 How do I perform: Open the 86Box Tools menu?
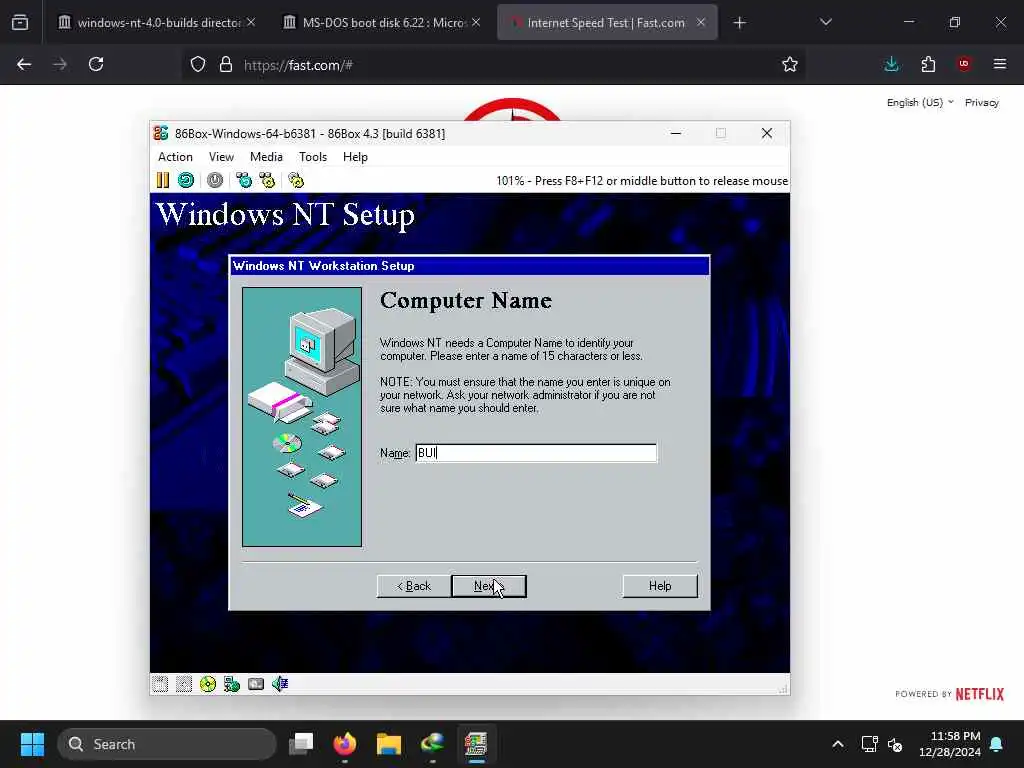[x=313, y=157]
